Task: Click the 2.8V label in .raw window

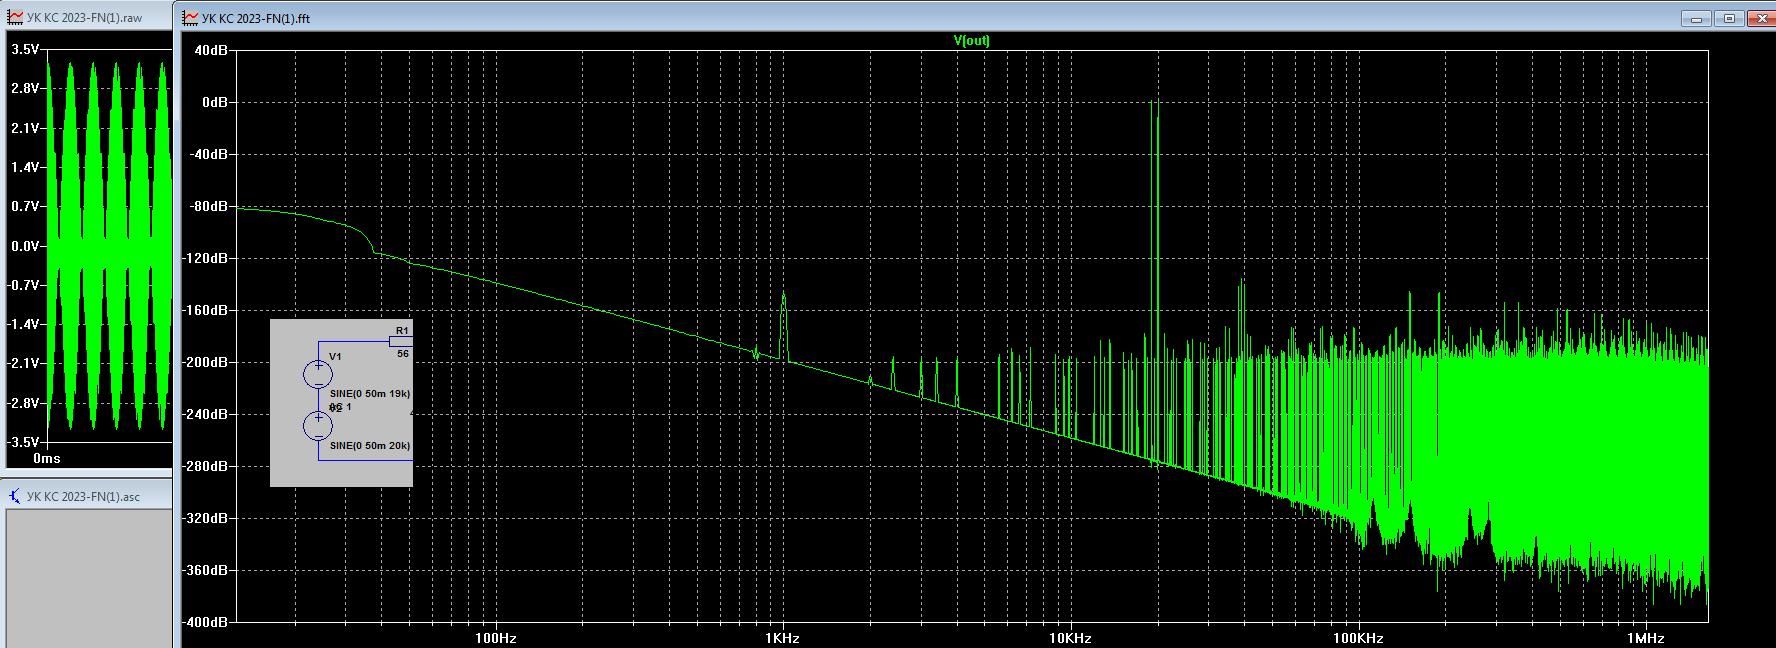Action: pos(25,88)
